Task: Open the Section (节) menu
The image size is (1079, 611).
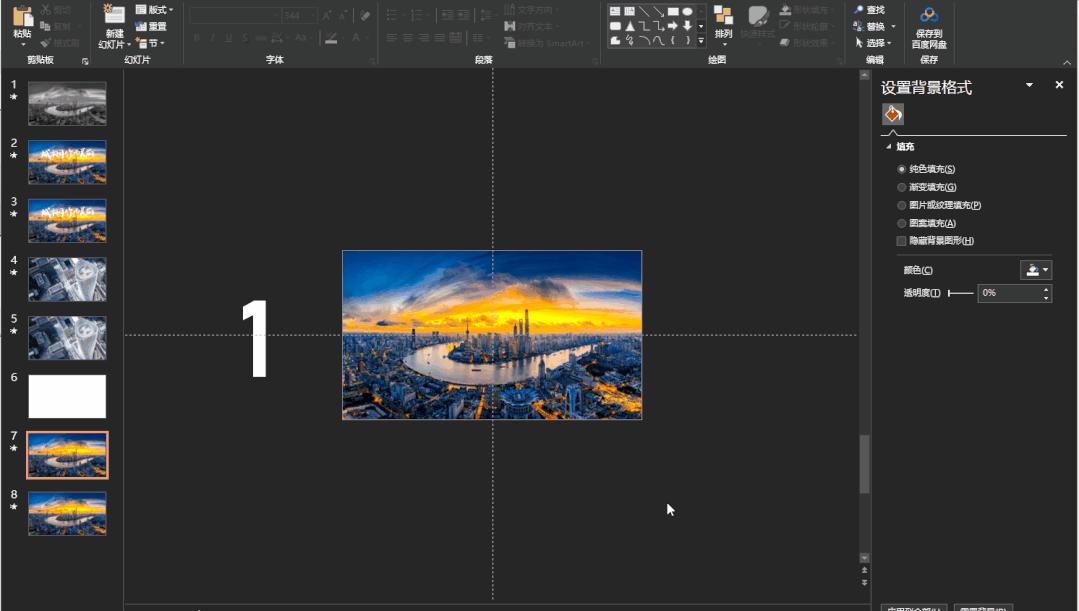Action: pos(150,43)
